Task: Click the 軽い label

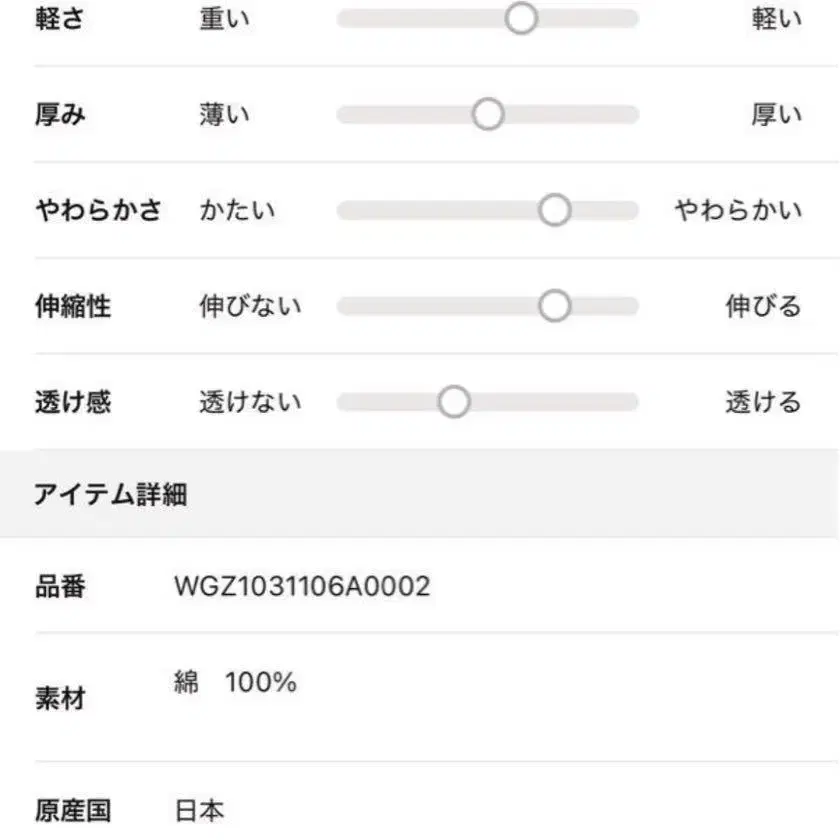Action: pyautogui.click(x=776, y=19)
